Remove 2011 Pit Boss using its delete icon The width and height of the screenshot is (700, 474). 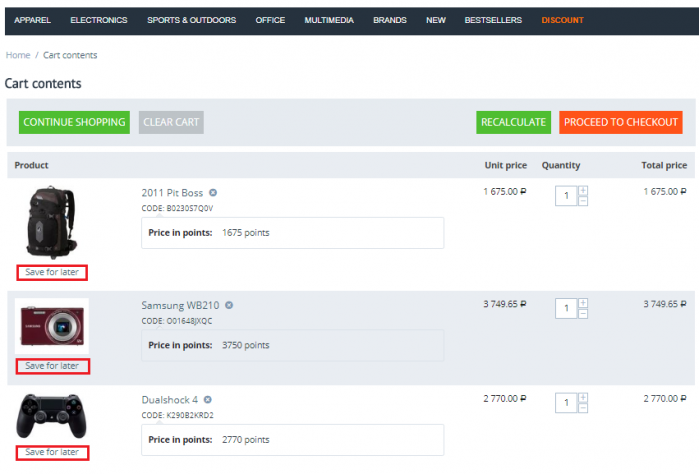click(213, 193)
